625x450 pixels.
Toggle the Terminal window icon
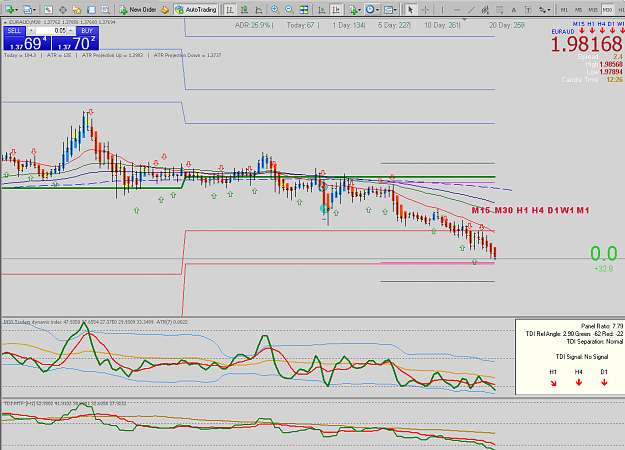[91, 10]
